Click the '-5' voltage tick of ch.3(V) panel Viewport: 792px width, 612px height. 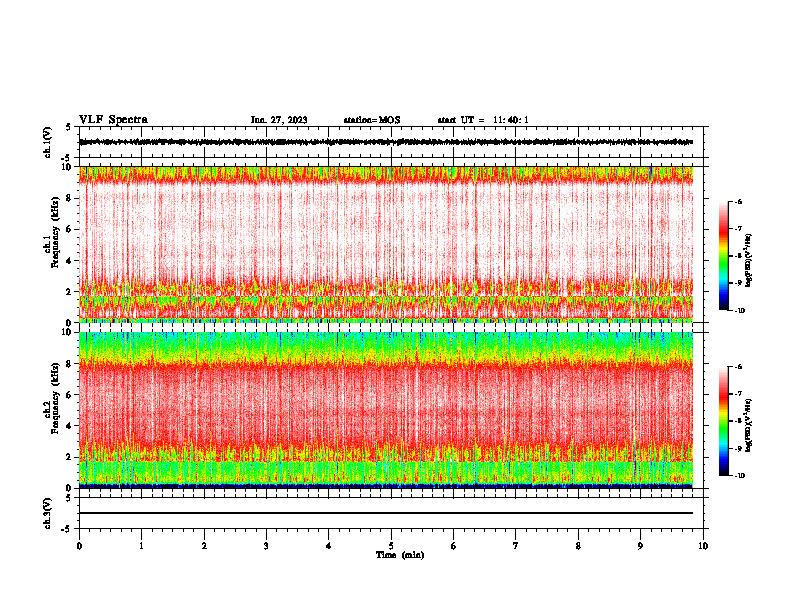point(67,529)
